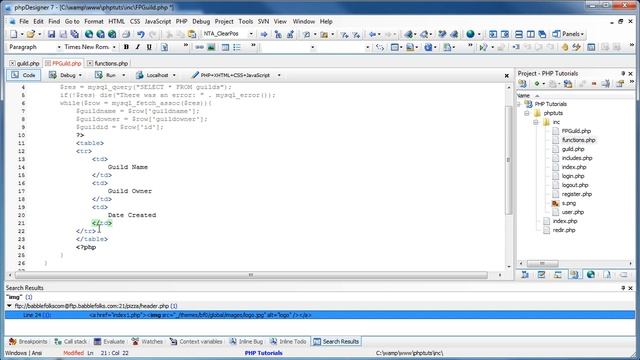Save the file with the blue floppy disk icon

click(x=51, y=34)
